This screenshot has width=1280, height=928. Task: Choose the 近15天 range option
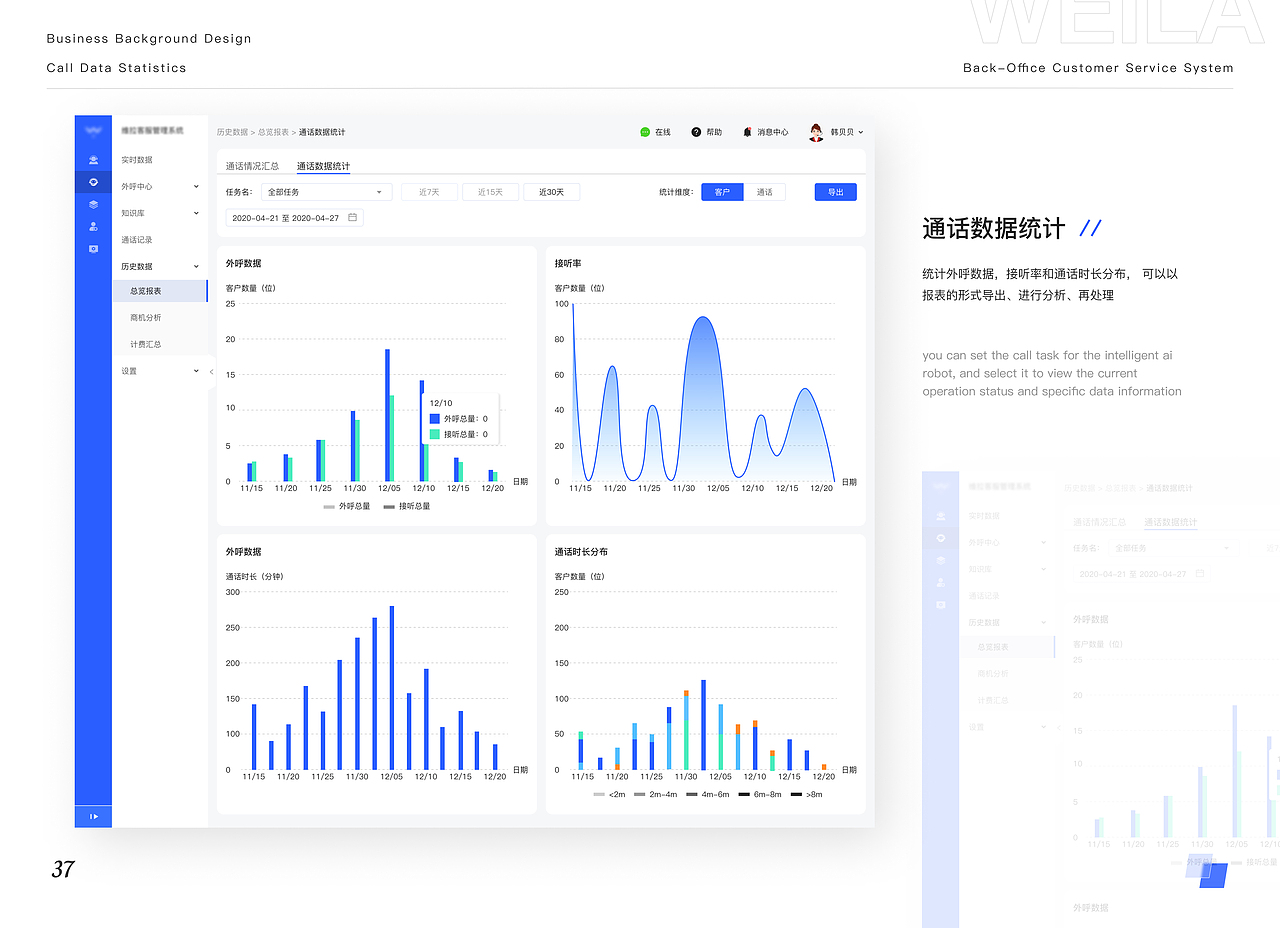pyautogui.click(x=490, y=192)
